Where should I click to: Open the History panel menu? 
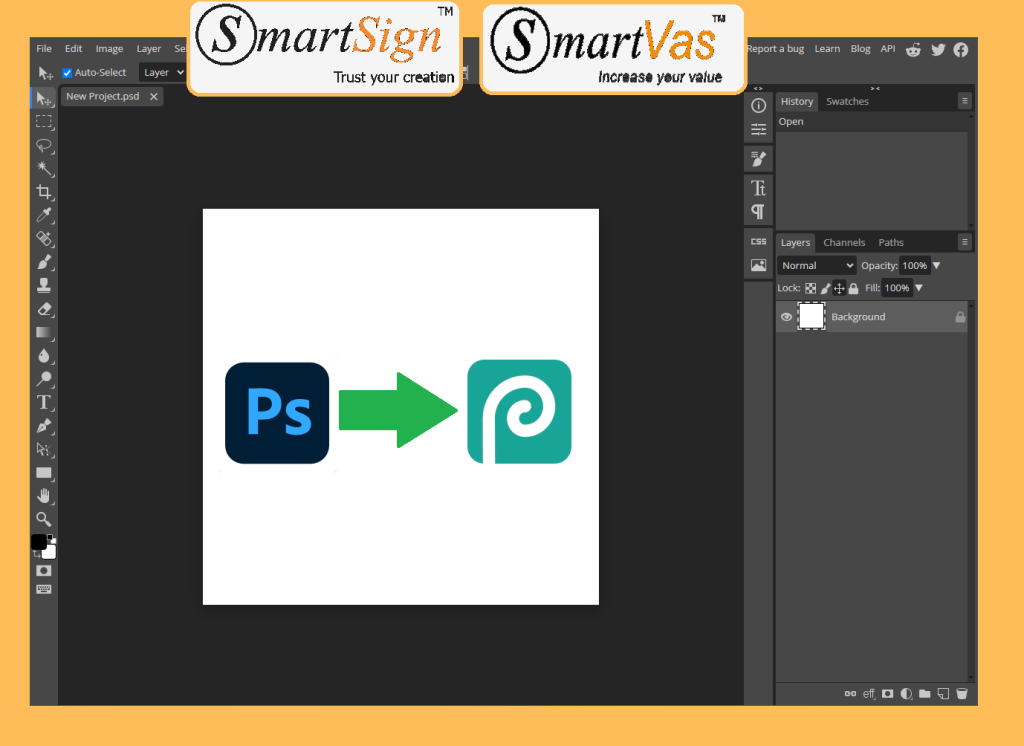click(965, 101)
